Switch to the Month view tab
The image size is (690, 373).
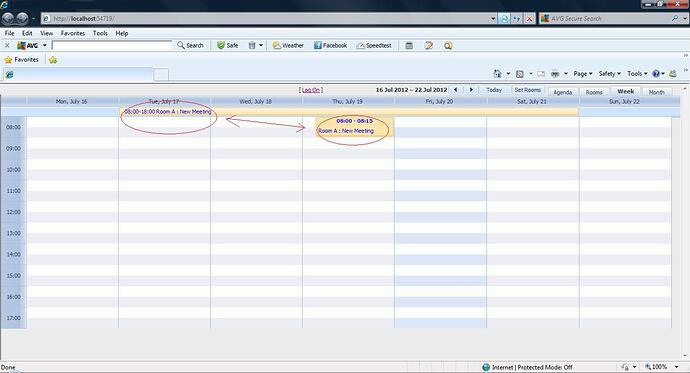pyautogui.click(x=657, y=92)
